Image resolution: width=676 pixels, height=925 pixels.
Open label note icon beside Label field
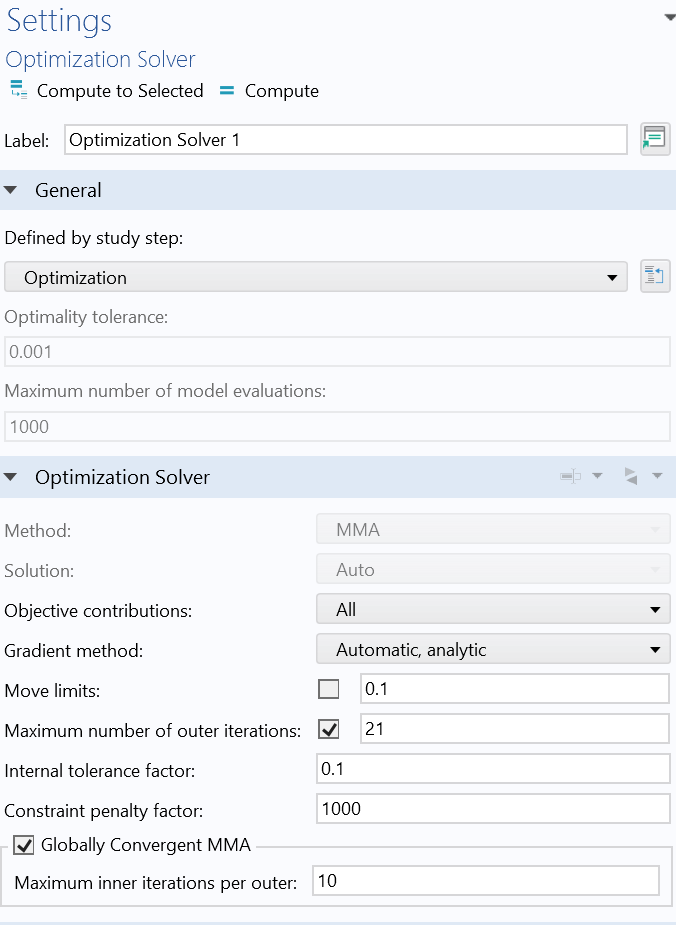point(654,139)
